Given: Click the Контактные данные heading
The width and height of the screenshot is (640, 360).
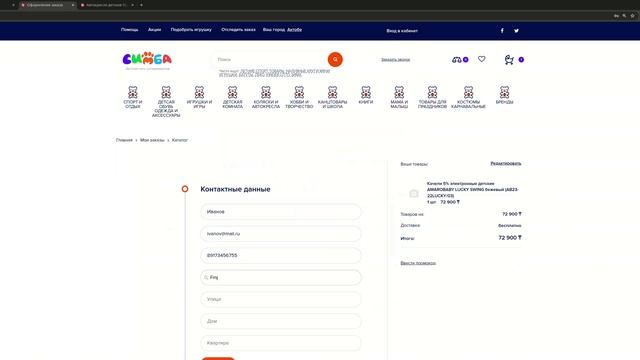Looking at the screenshot, I should point(235,189).
